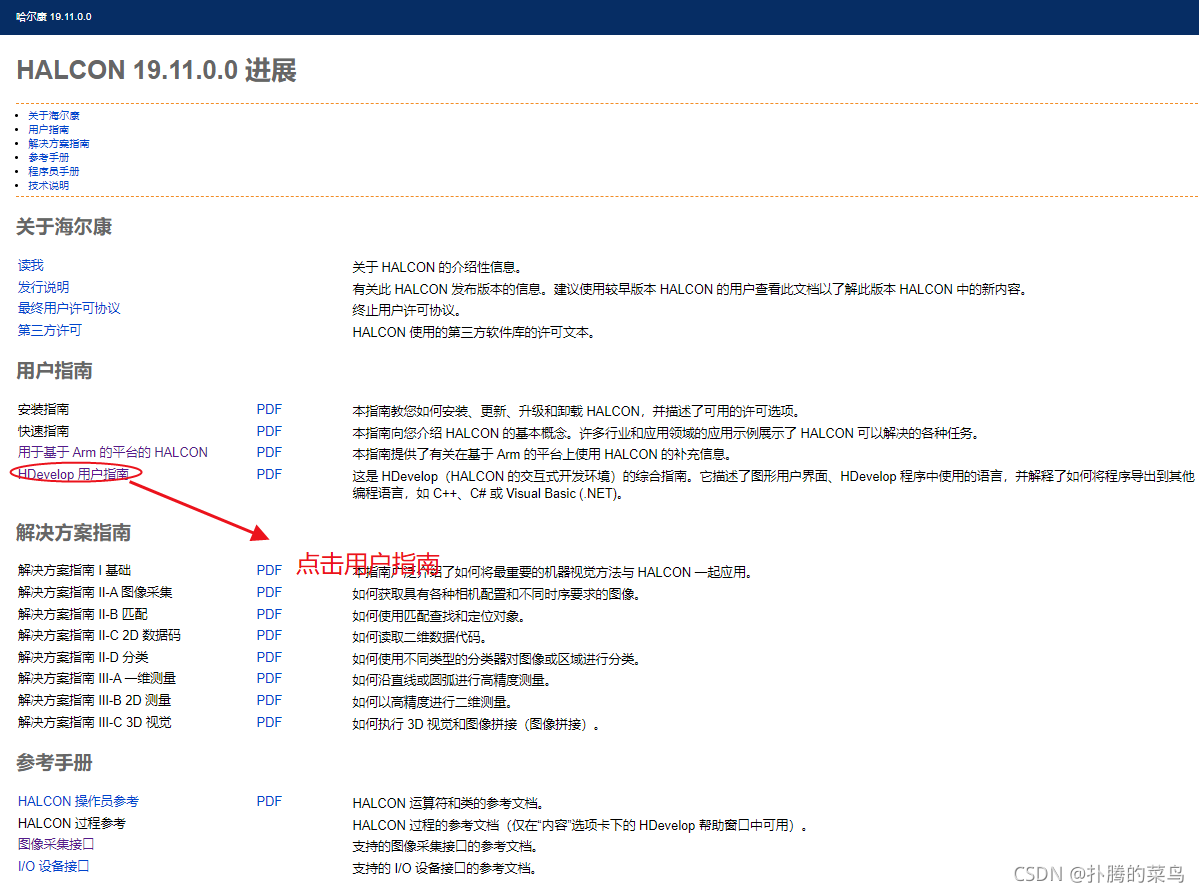
Task: Open the 快速指南 guide entry
Action: (44, 431)
